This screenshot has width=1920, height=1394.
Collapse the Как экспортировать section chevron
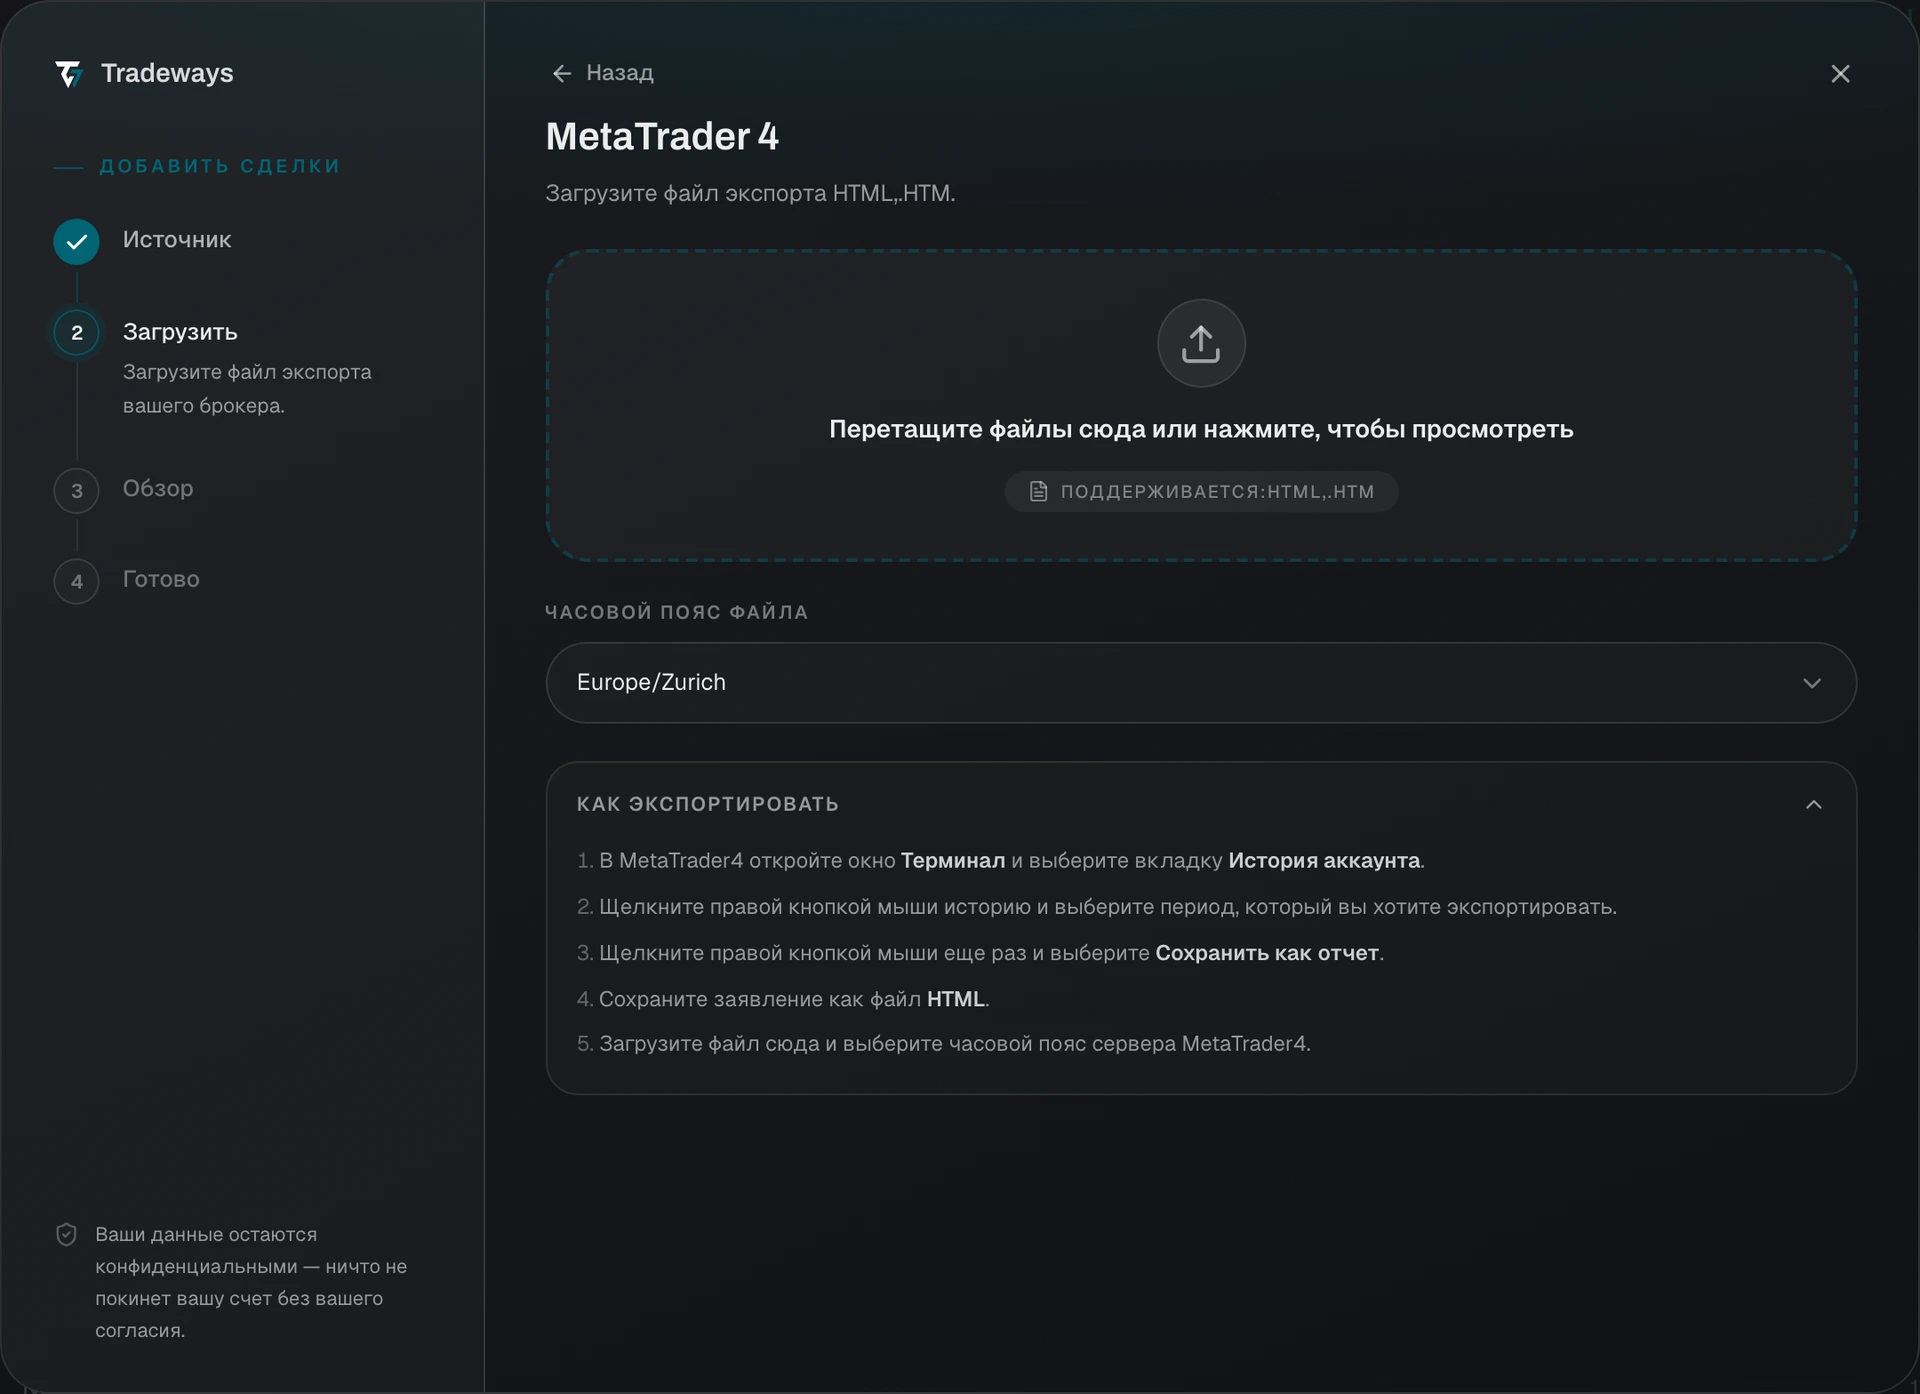[x=1814, y=805]
